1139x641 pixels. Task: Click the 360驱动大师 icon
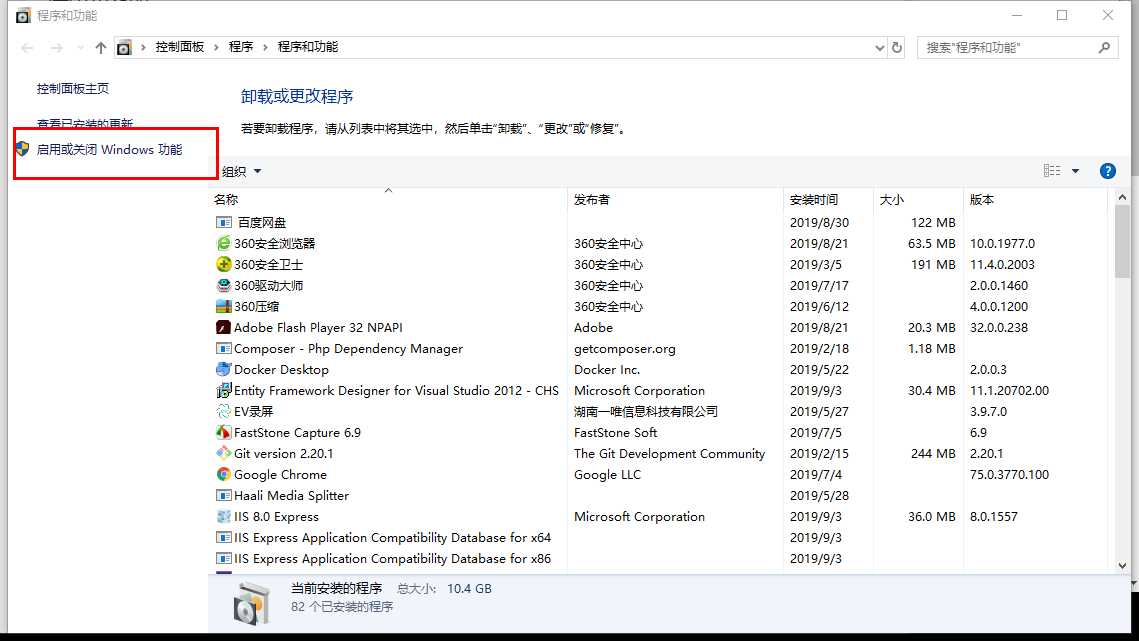tap(224, 286)
